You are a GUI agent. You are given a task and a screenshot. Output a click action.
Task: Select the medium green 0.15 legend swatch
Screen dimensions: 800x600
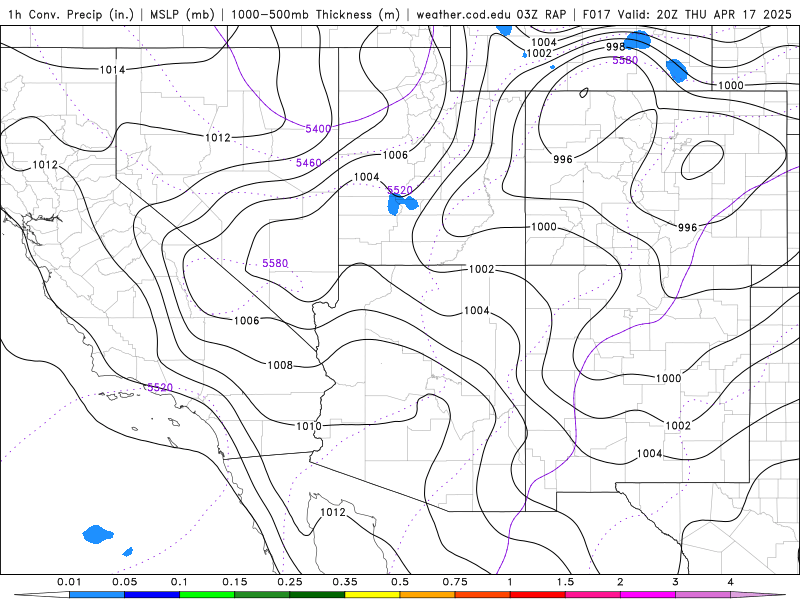[262, 595]
